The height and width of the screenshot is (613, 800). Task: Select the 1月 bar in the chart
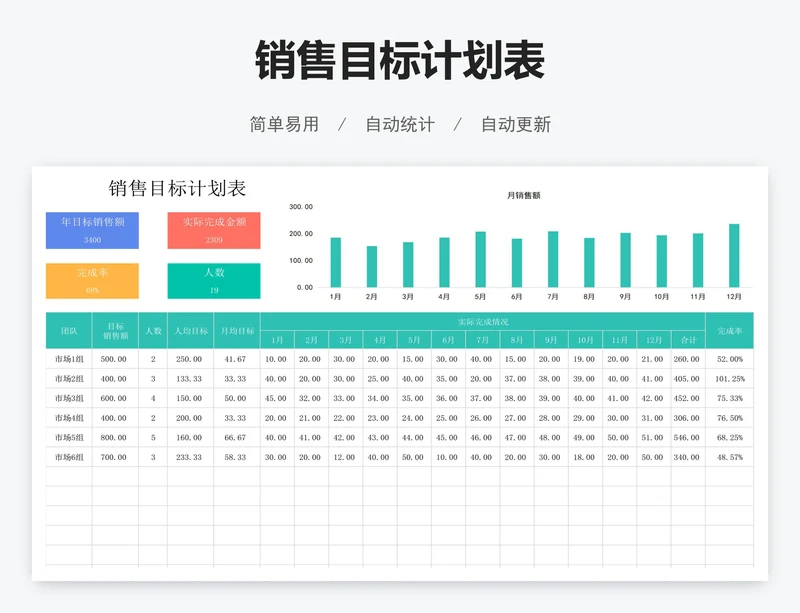[336, 262]
